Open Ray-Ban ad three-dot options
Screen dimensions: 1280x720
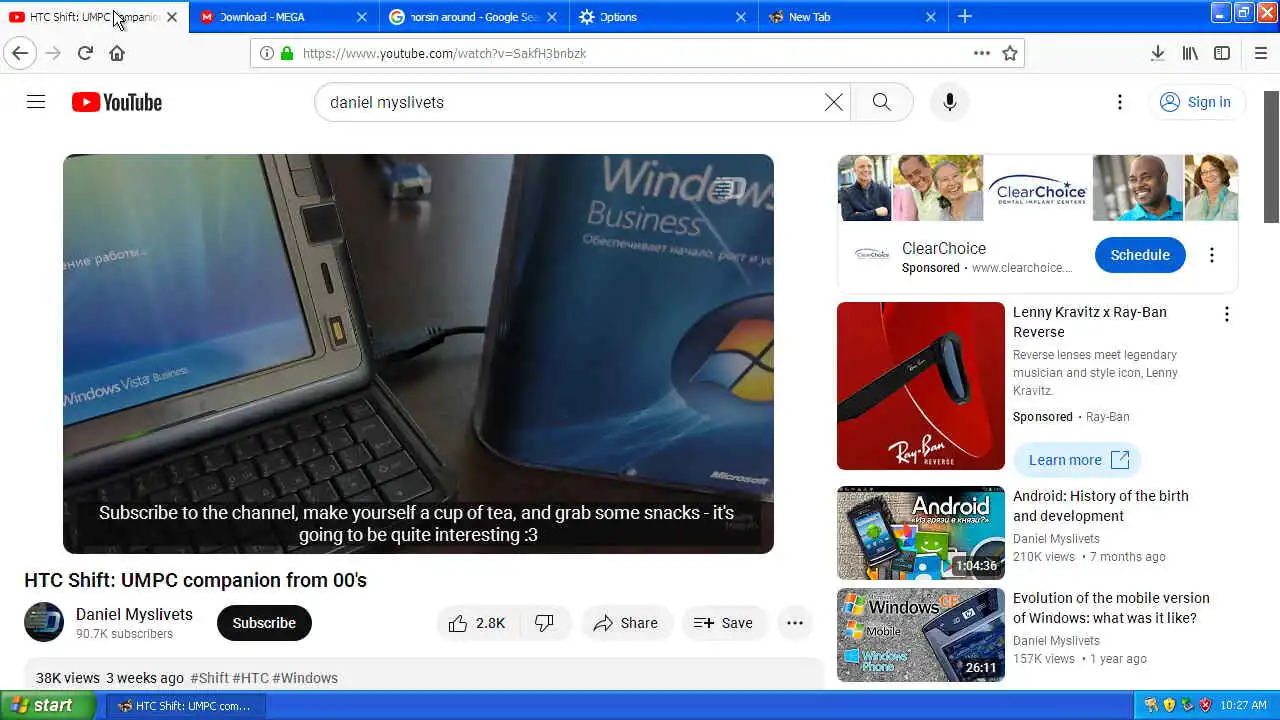pyautogui.click(x=1226, y=314)
